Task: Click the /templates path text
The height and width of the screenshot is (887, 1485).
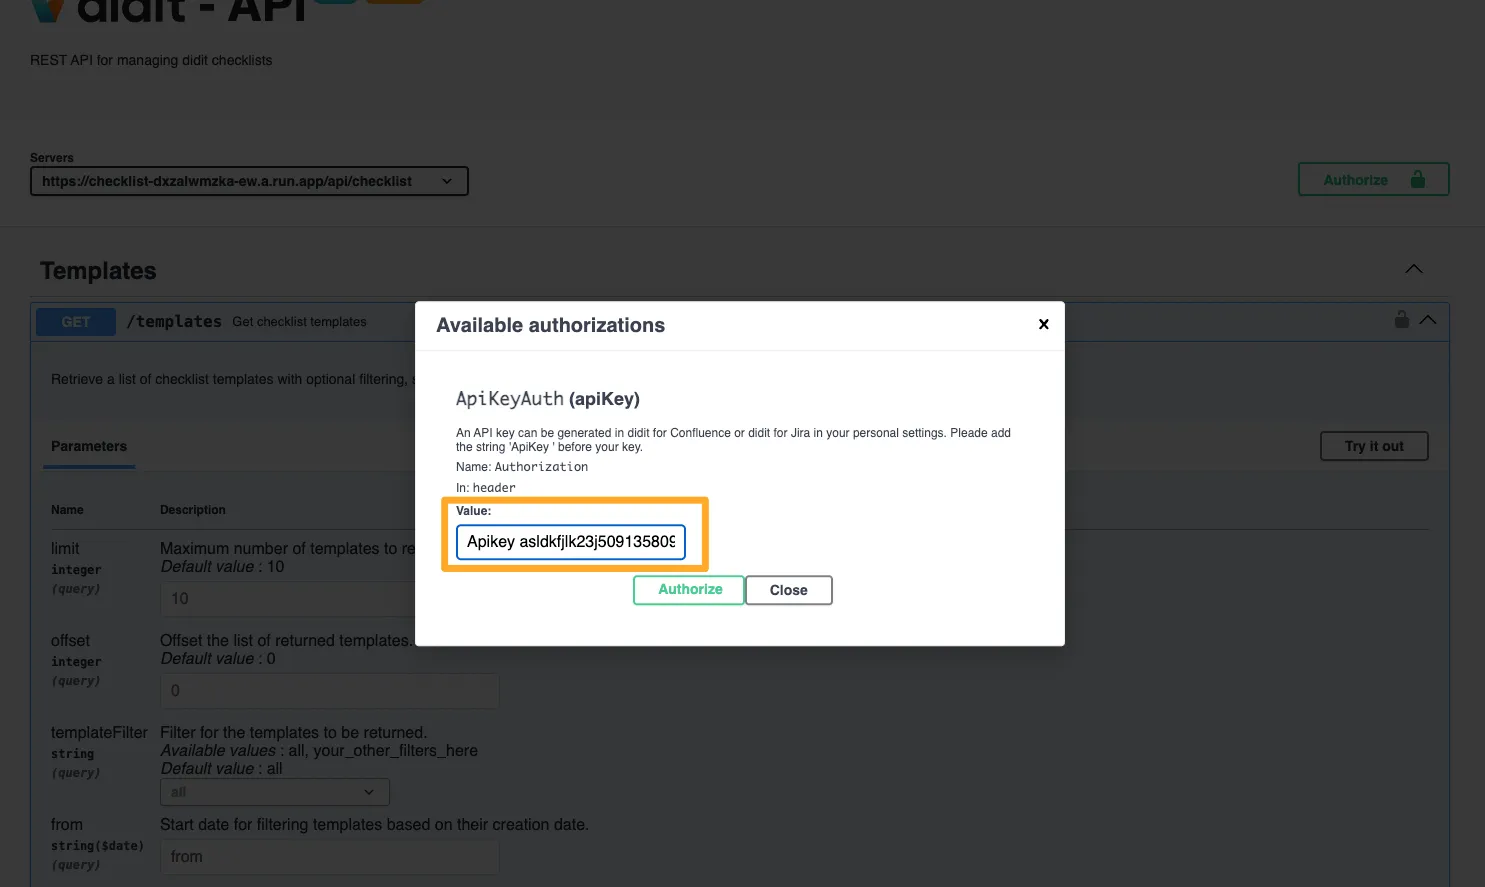Action: click(x=174, y=321)
